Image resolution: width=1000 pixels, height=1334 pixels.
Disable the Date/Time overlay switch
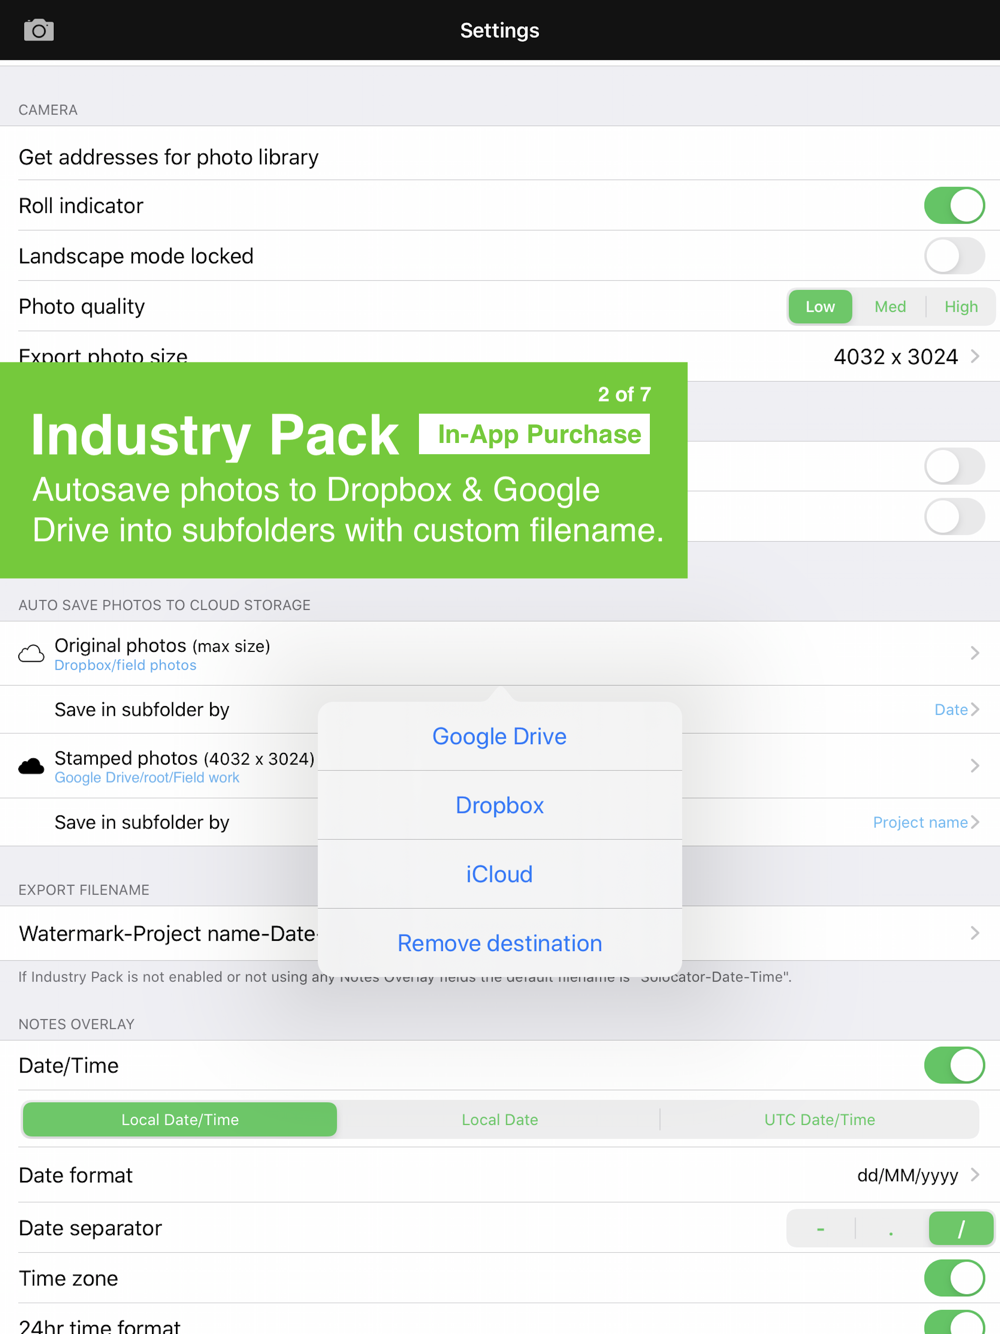point(954,1066)
